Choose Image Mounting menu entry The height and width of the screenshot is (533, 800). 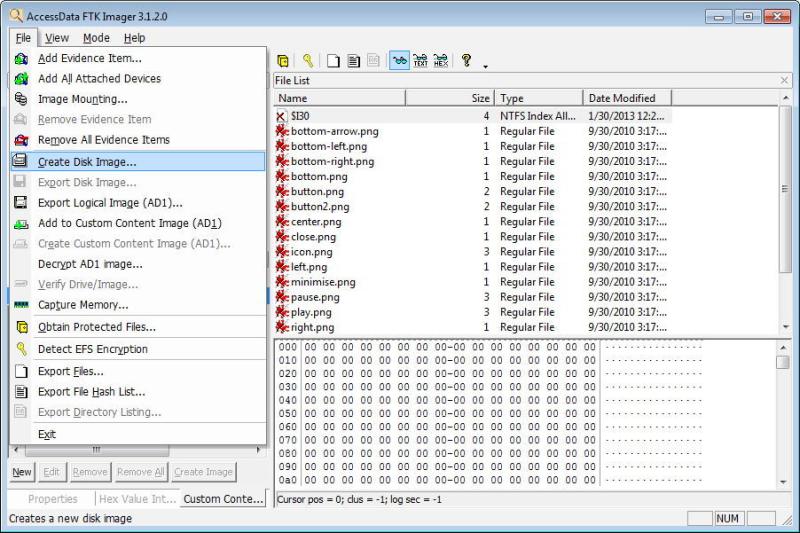click(138, 99)
